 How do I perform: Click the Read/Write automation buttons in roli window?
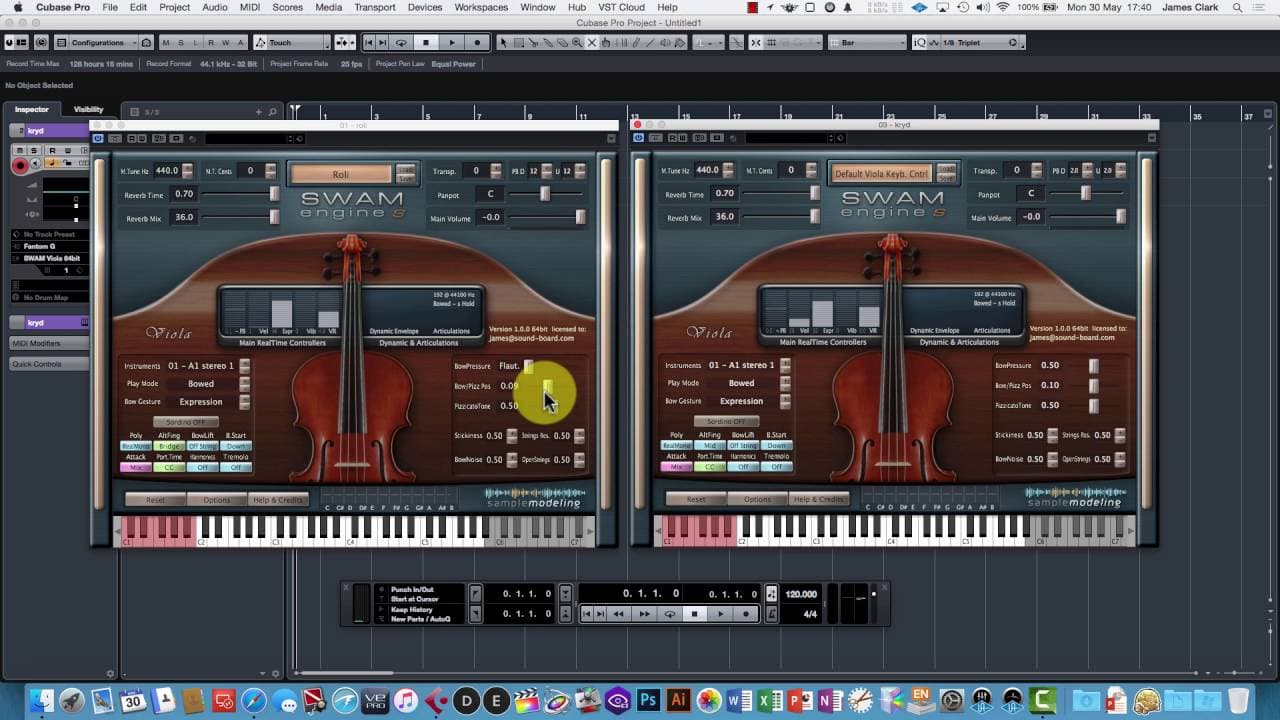coord(138,138)
